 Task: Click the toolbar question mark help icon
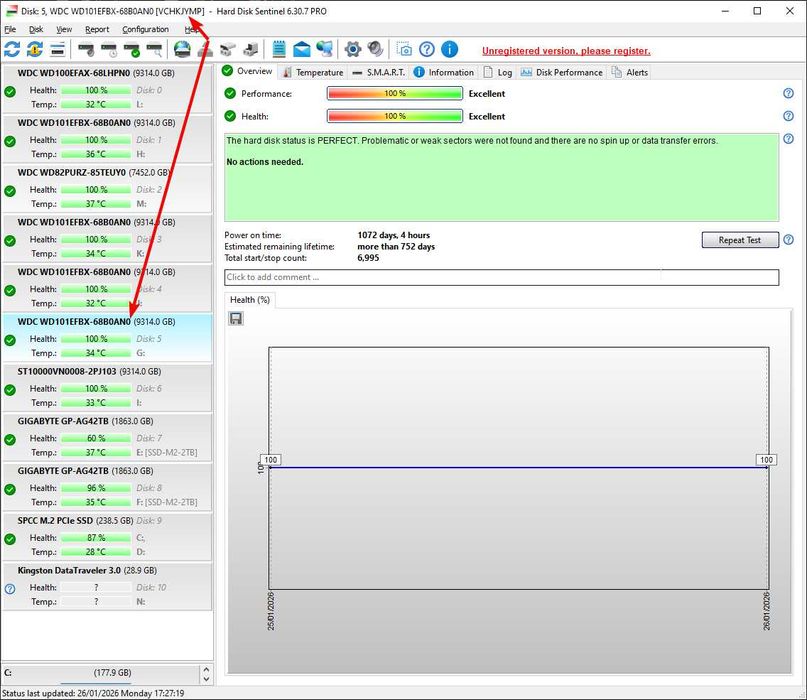pyautogui.click(x=427, y=49)
